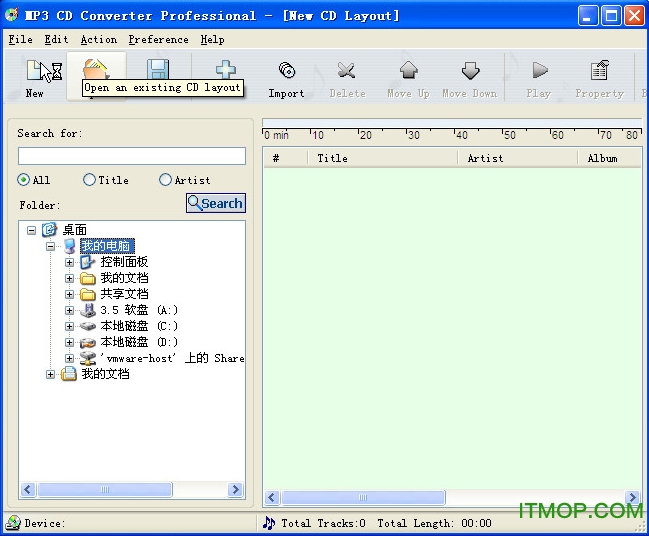The width and height of the screenshot is (649, 536).
Task: Move Down toolbar arrow icon
Action: coord(471,70)
